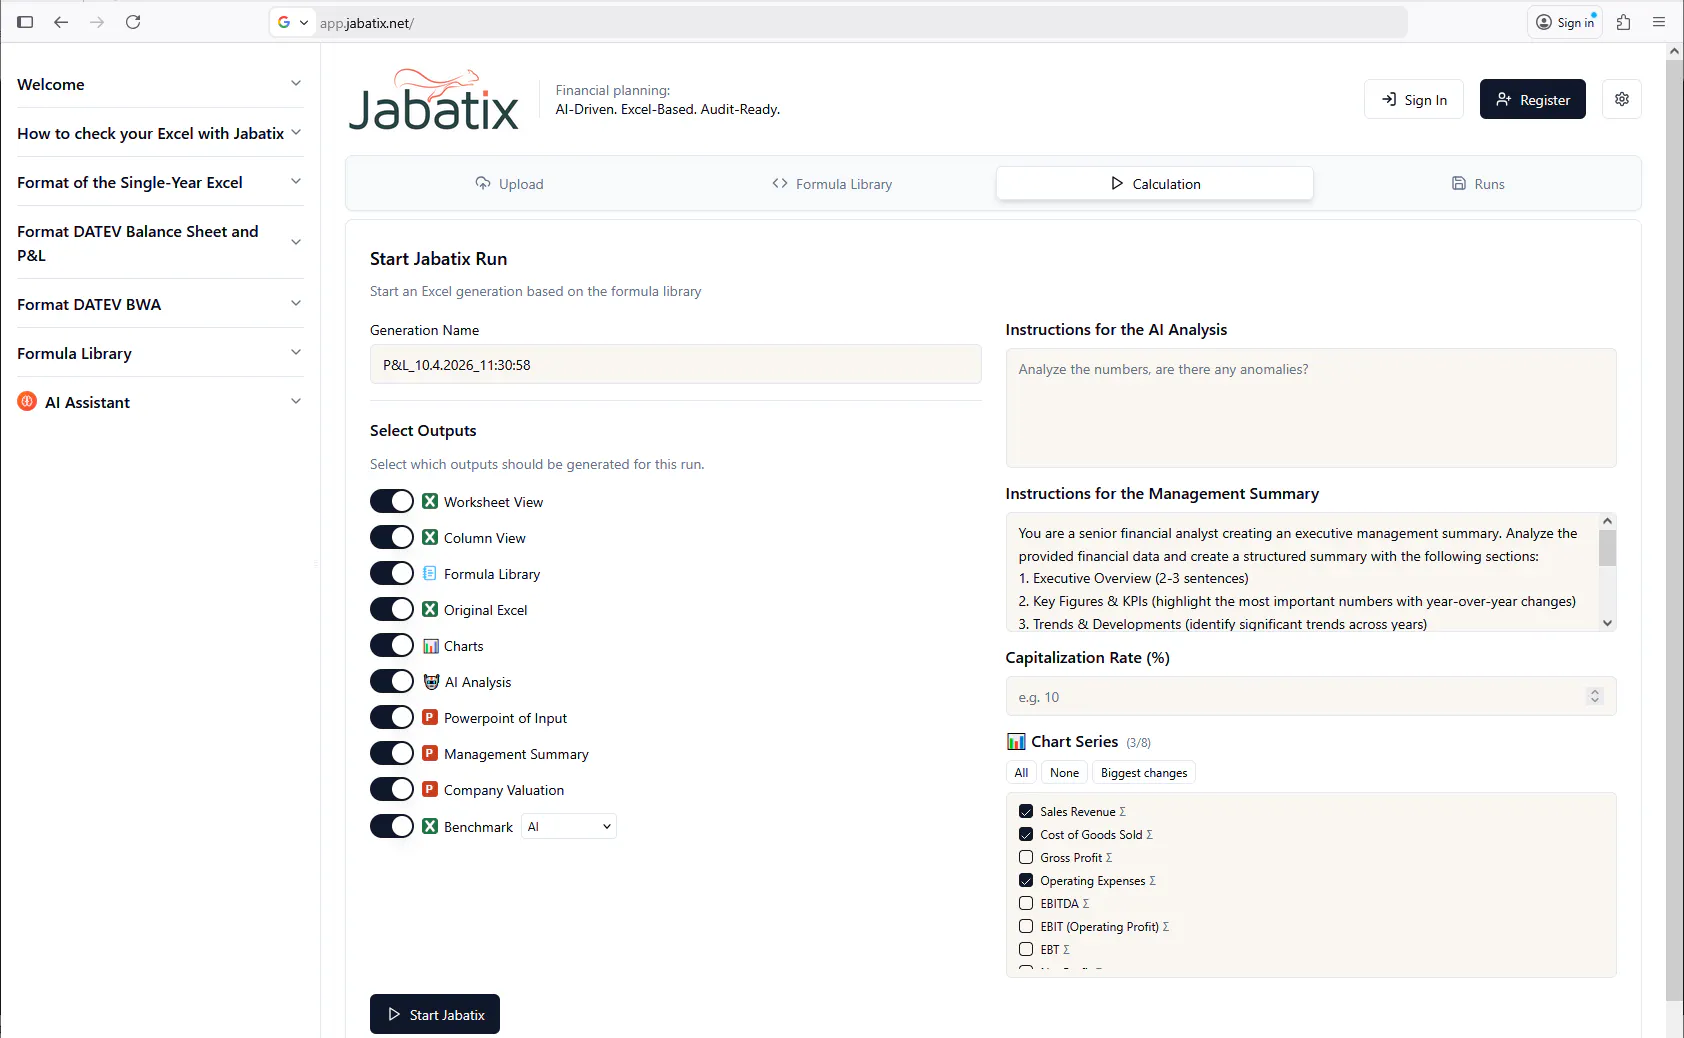Viewport: 1684px width, 1038px height.
Task: Switch to the Formula Library tab
Action: click(x=832, y=184)
